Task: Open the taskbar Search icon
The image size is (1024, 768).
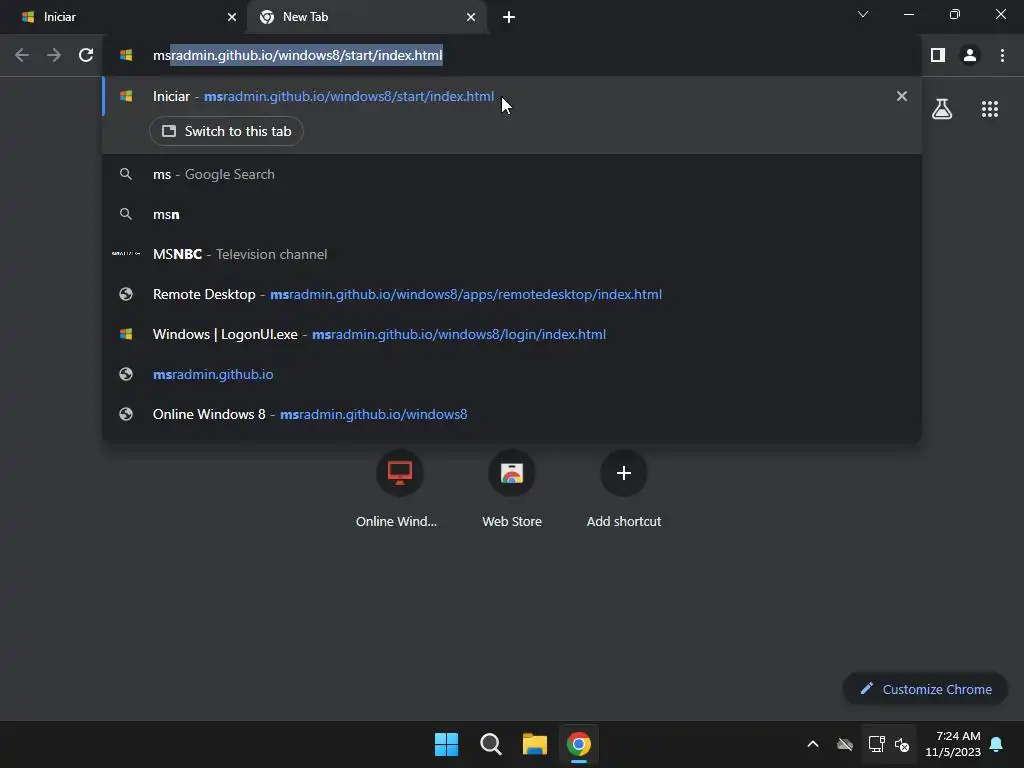Action: point(490,744)
